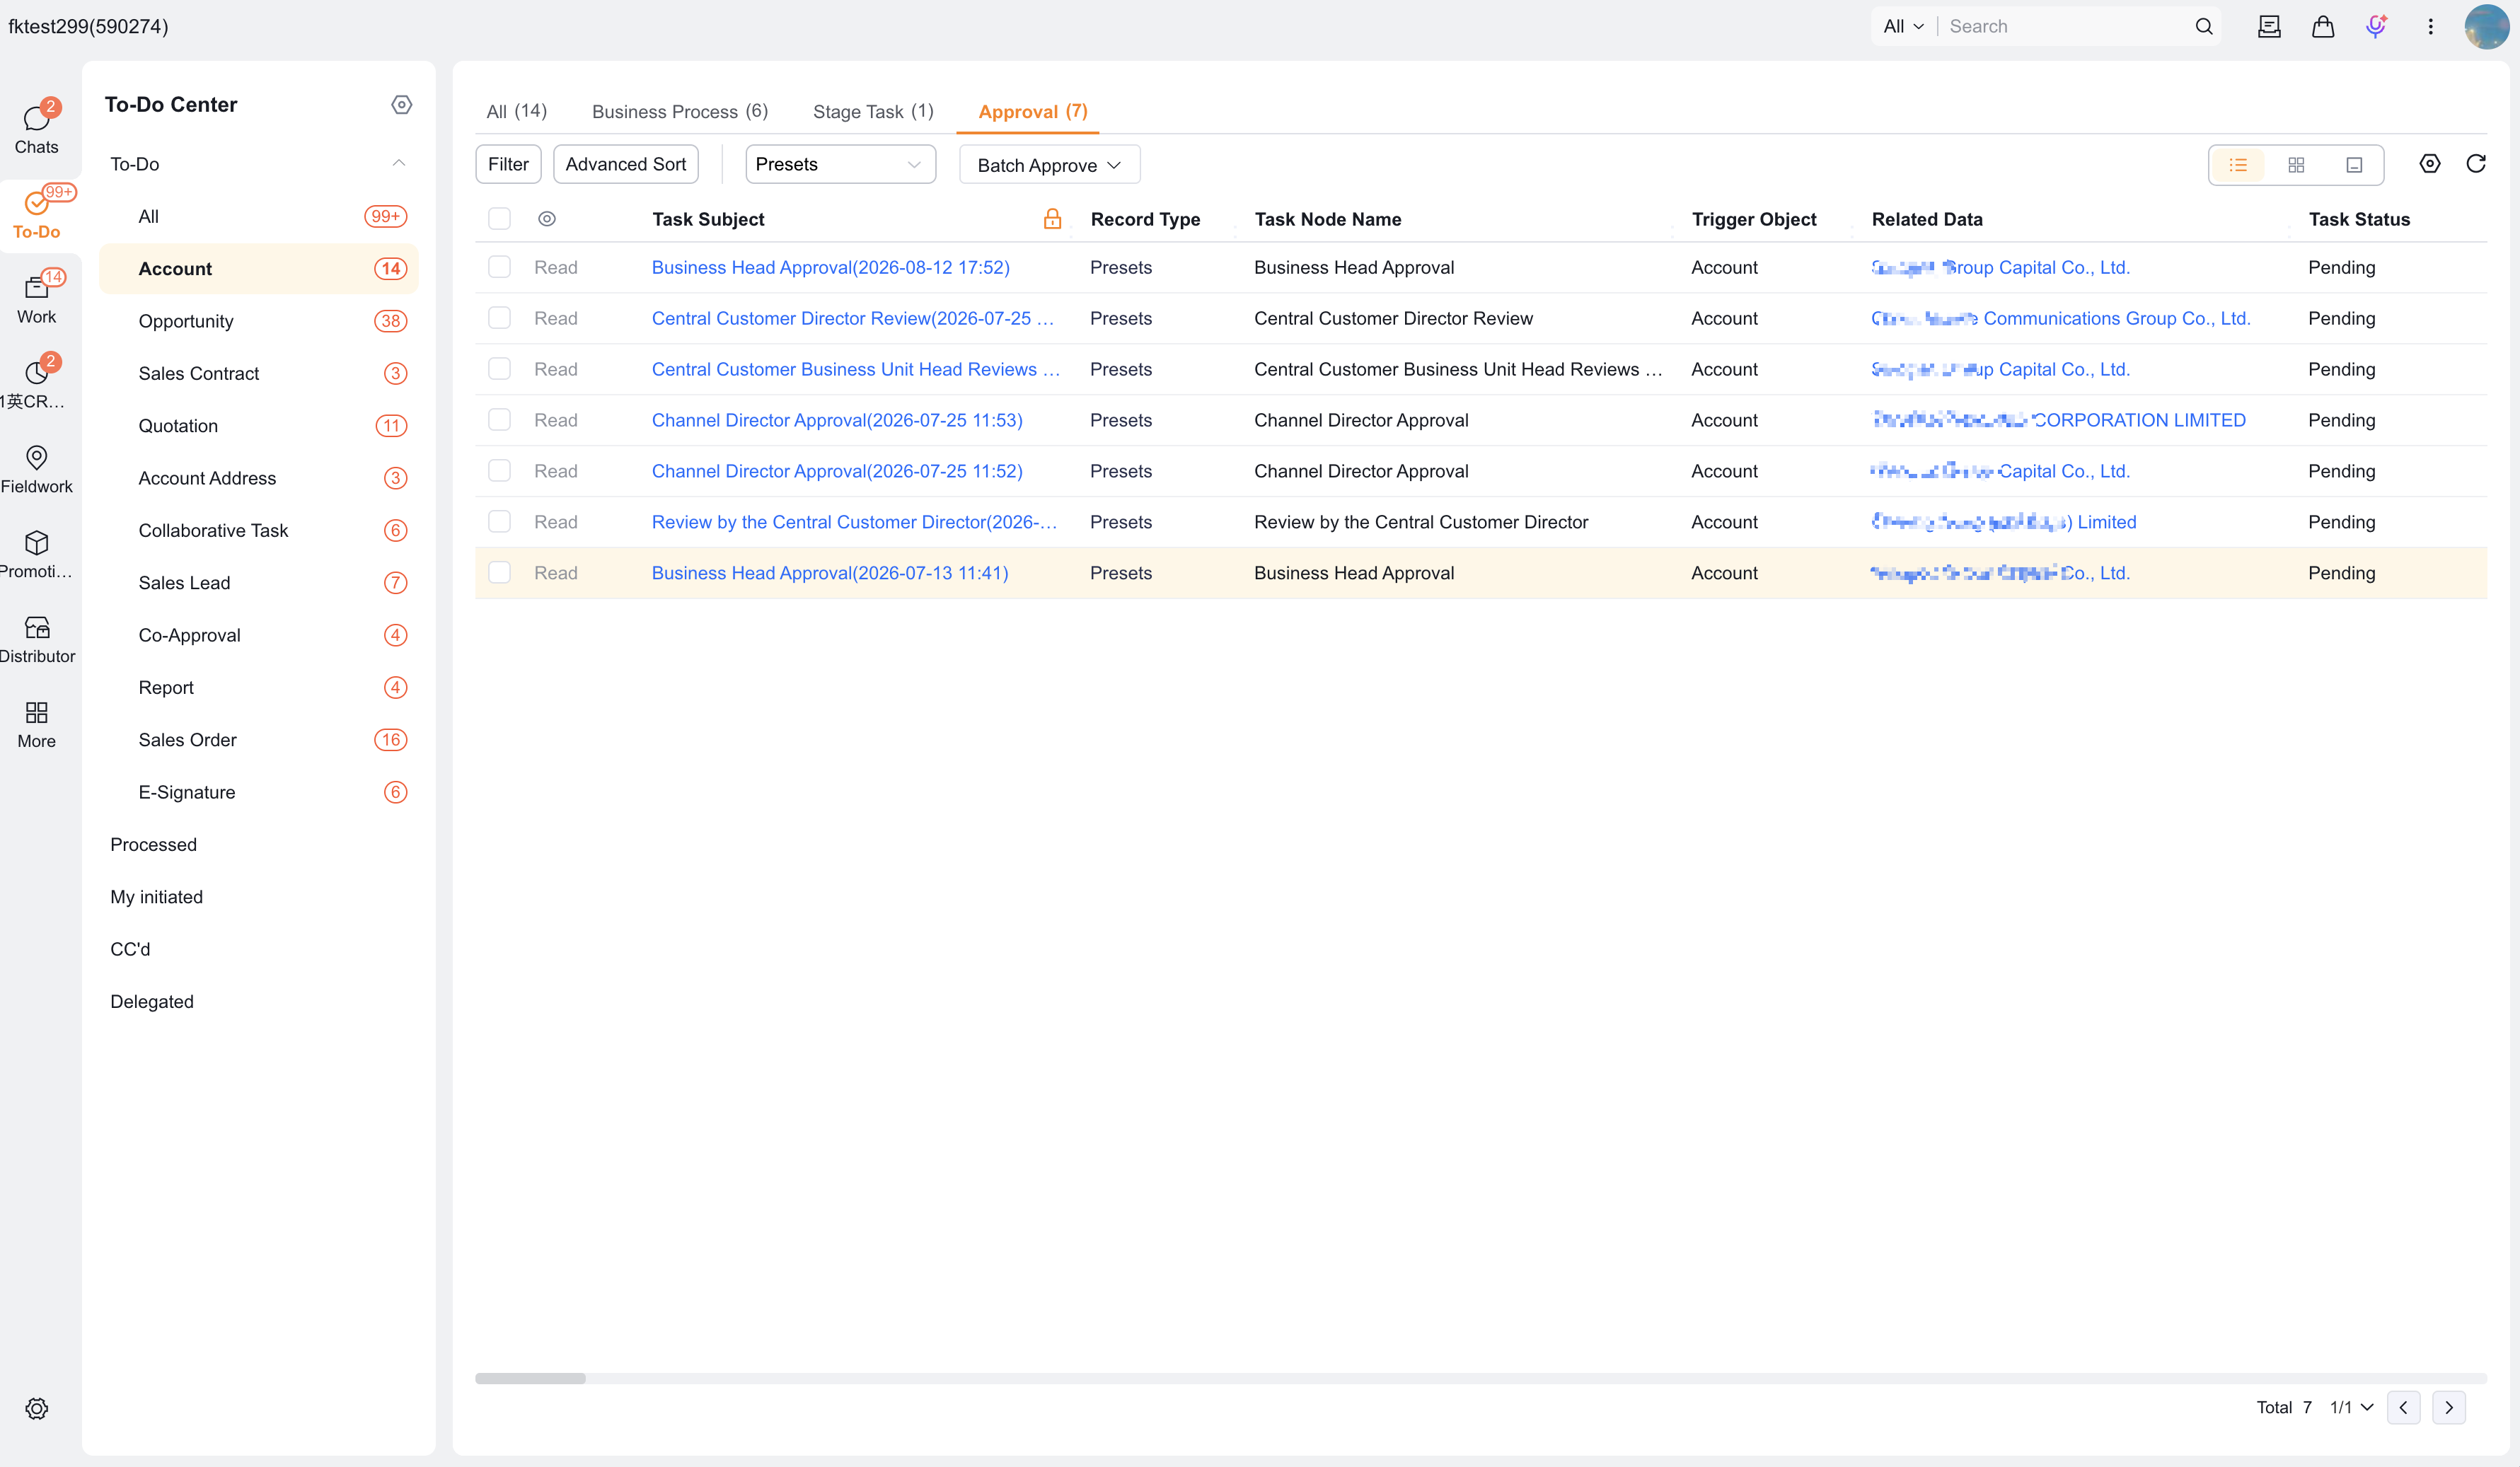Open the CORPORATION LIMITED related data link

pos(2059,420)
